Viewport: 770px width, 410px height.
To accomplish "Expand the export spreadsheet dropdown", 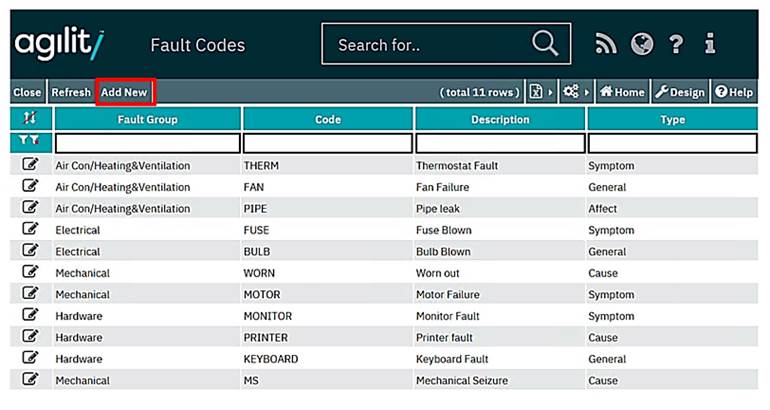I will tap(541, 92).
